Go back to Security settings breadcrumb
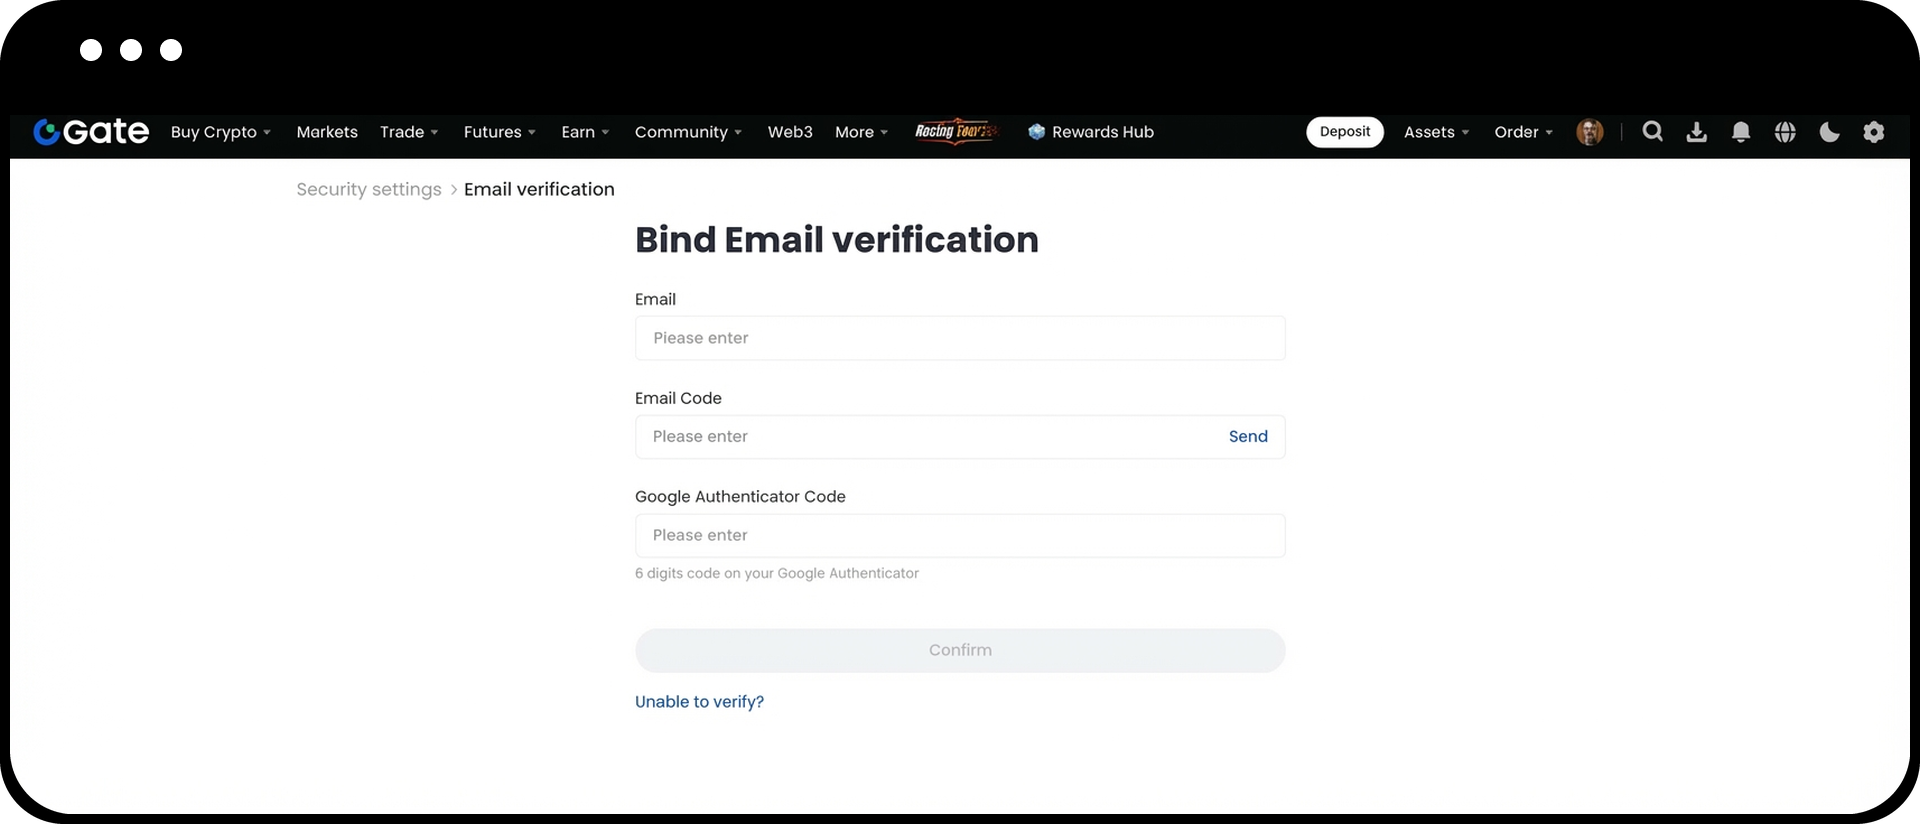Screen dimensions: 1920x824 point(369,190)
